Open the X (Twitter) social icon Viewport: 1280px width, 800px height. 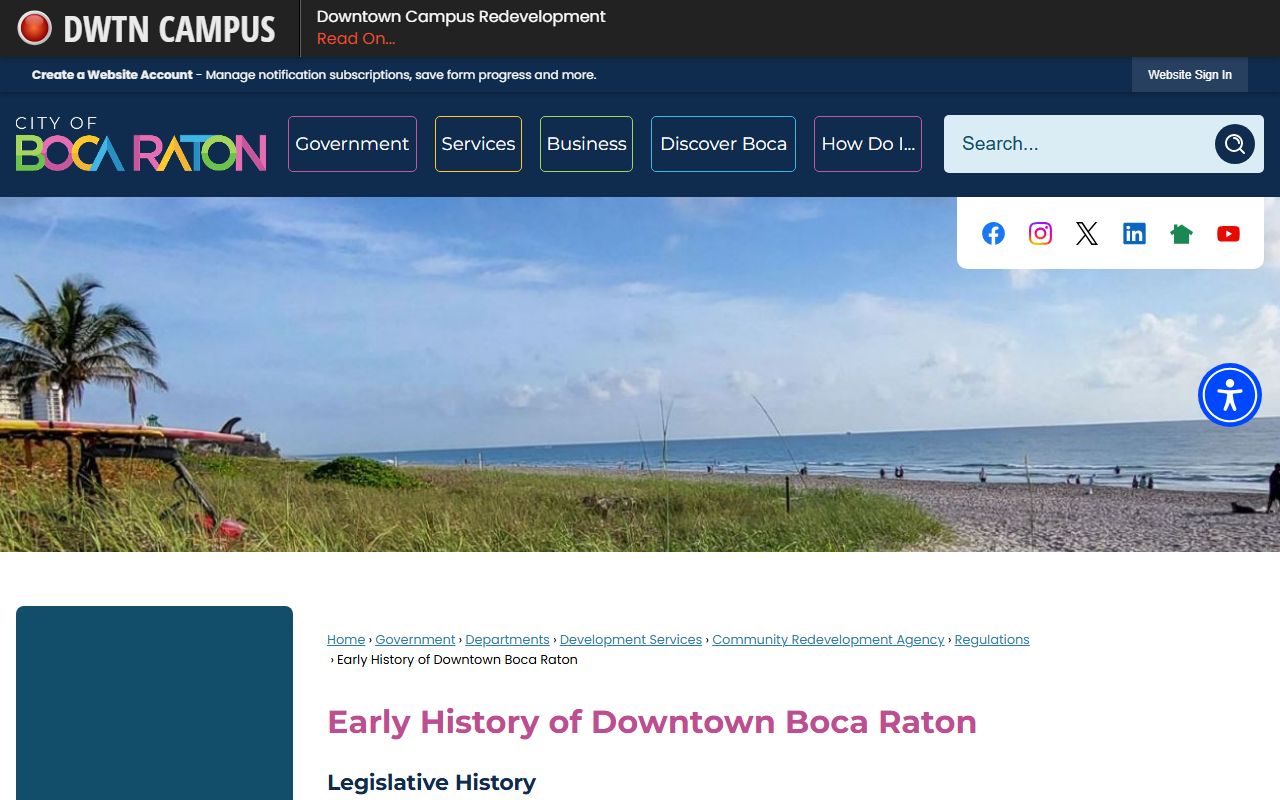pyautogui.click(x=1087, y=234)
